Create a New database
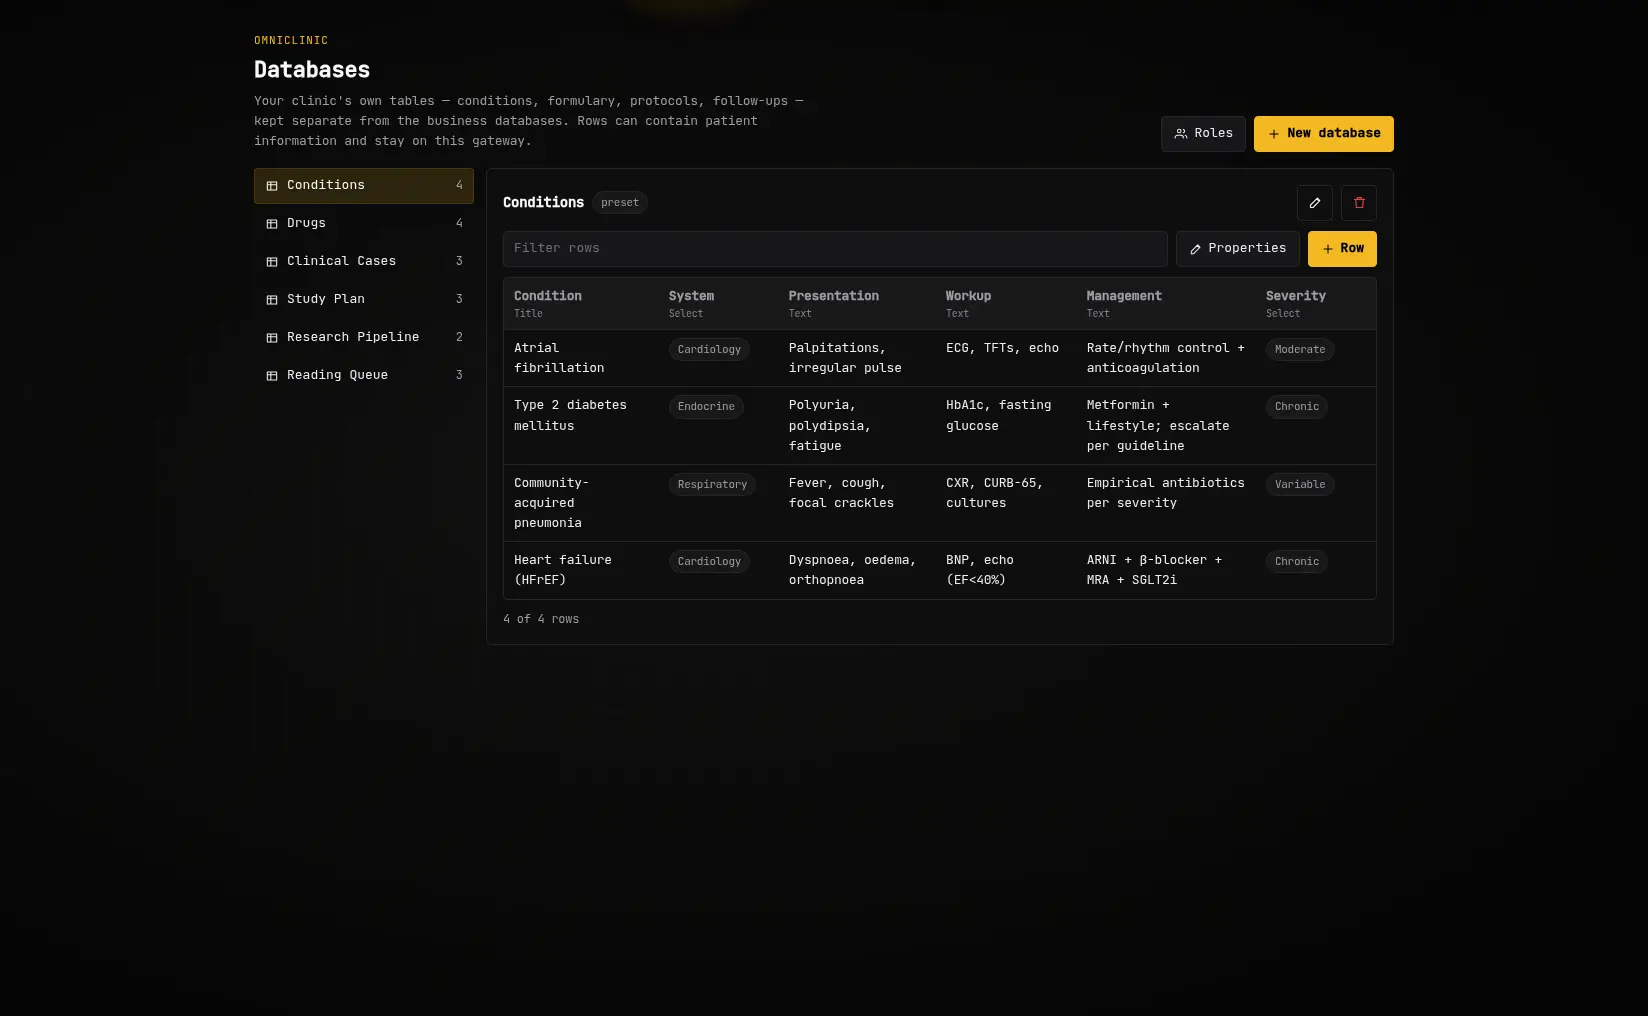 [1323, 134]
